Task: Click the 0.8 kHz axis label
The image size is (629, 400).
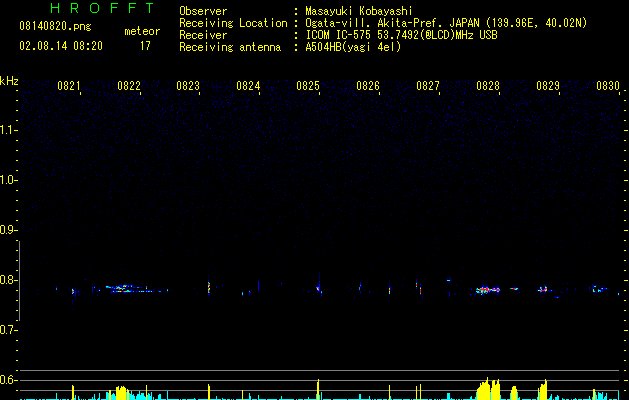Action: click(8, 280)
